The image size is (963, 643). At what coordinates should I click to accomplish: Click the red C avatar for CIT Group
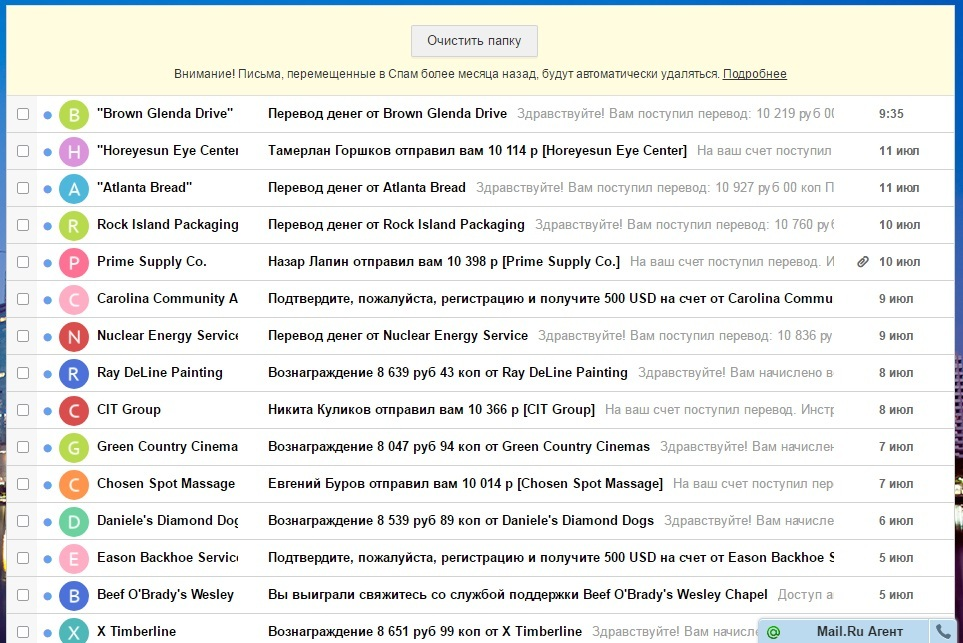tap(74, 410)
